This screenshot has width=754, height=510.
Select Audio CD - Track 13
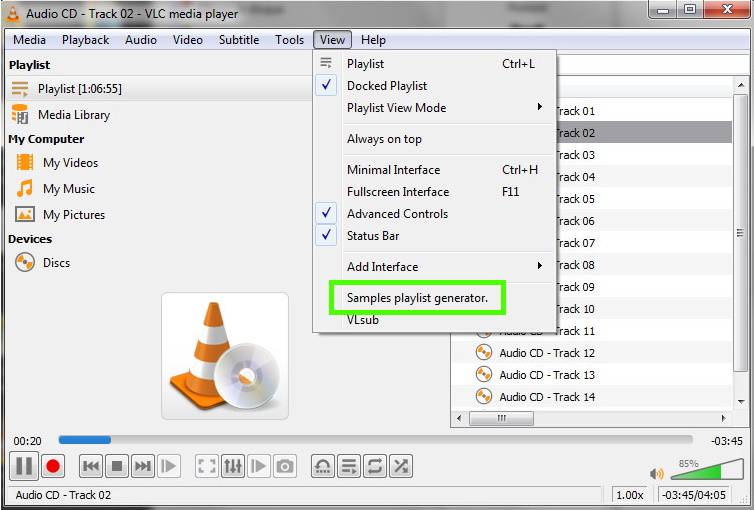(547, 375)
